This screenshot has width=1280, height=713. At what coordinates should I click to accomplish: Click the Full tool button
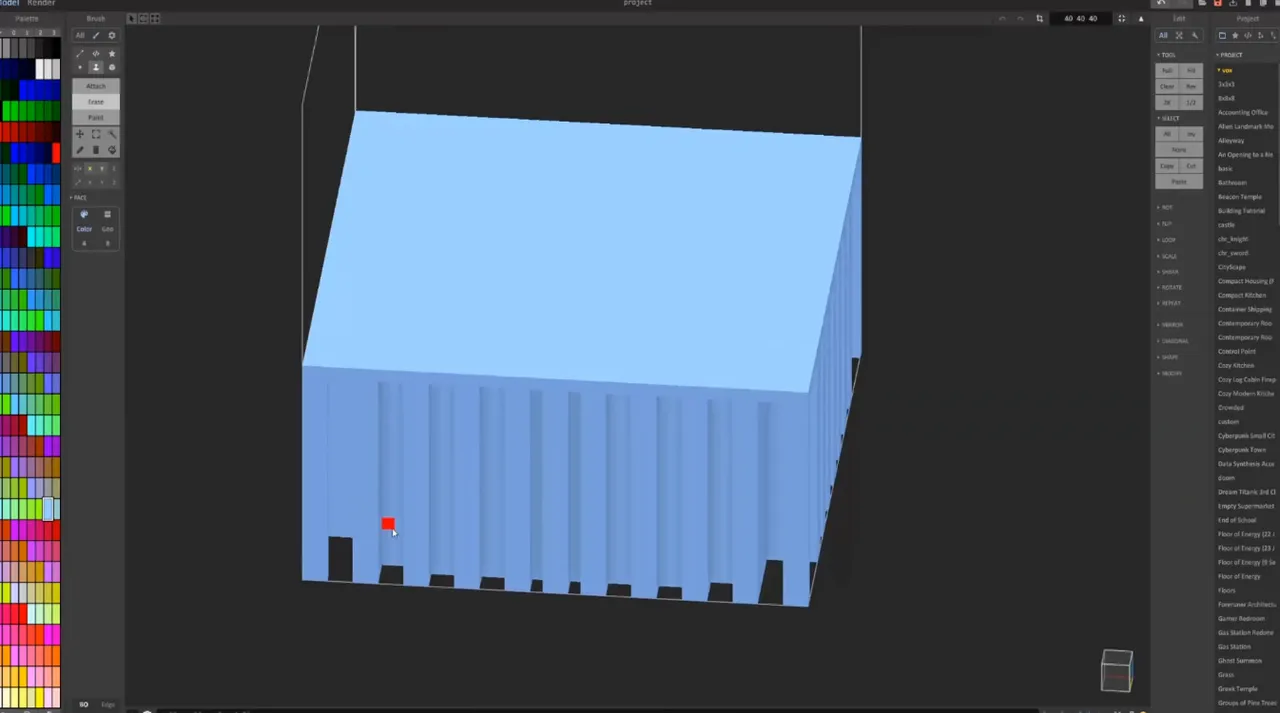(x=1167, y=71)
